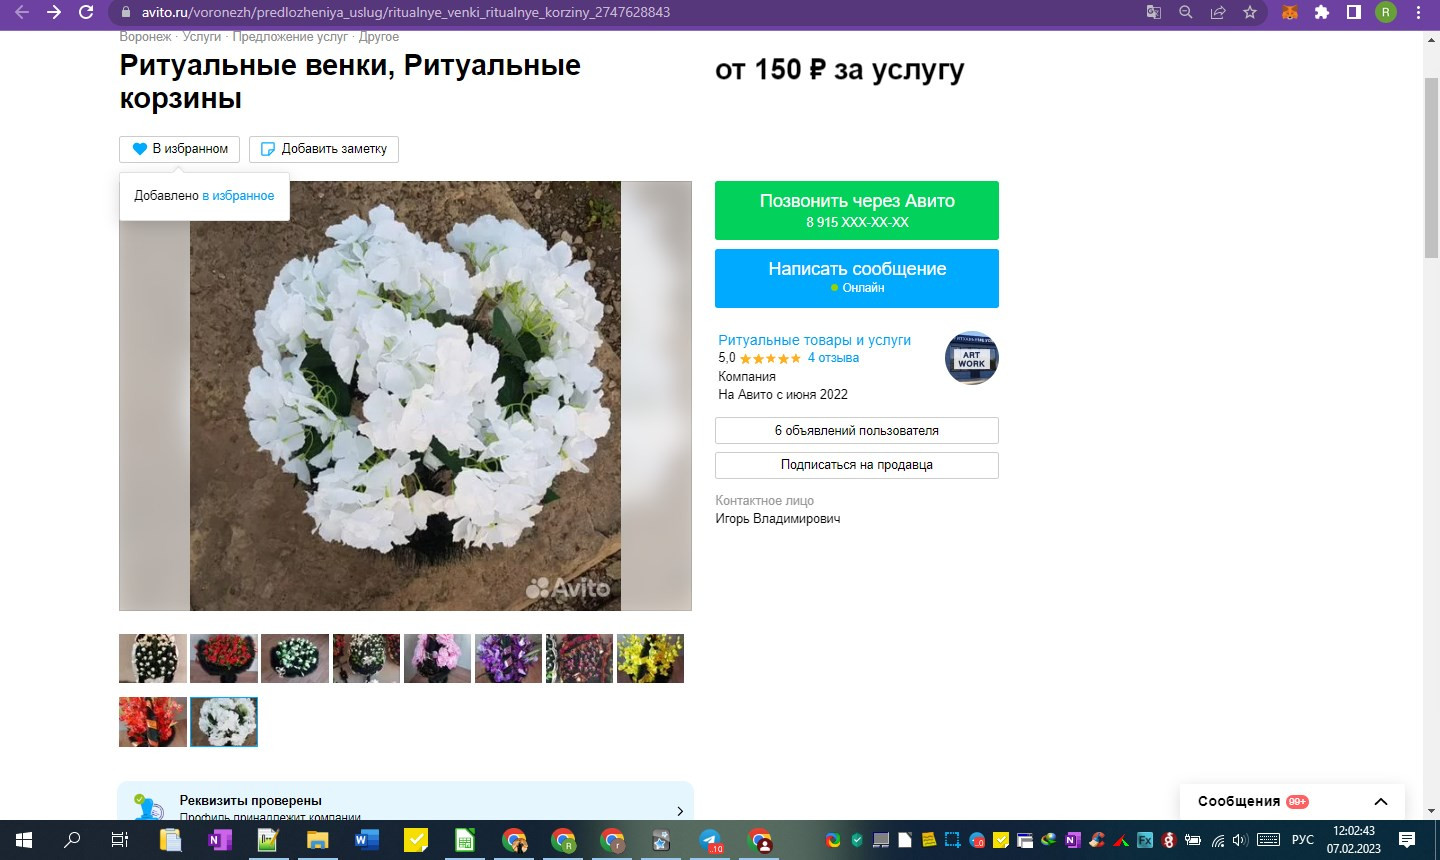Select fourth thumbnail with white-flowered basket
The width and height of the screenshot is (1440, 860).
coord(366,659)
